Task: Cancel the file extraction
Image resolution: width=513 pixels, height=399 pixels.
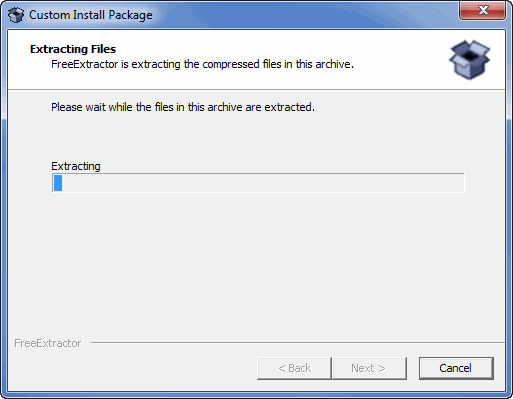Action: point(456,368)
